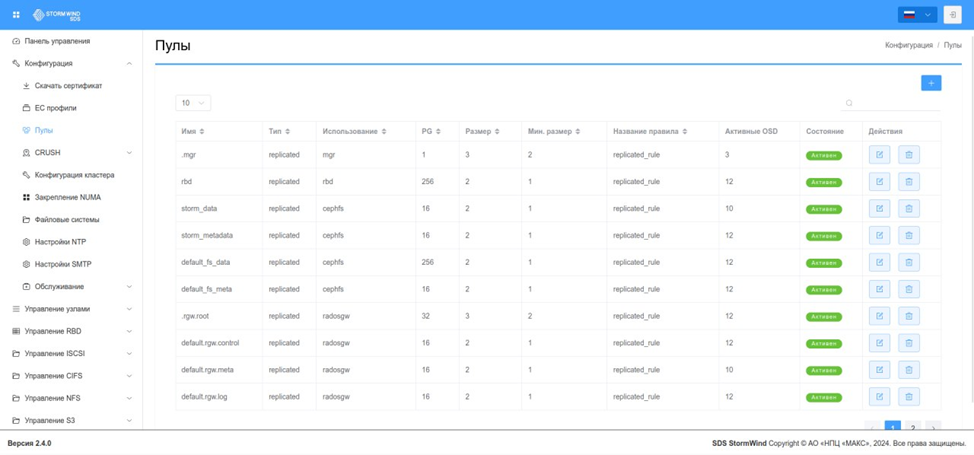The height and width of the screenshot is (455, 974).
Task: Edit the default_fs_meta pool
Action: pyautogui.click(x=879, y=289)
